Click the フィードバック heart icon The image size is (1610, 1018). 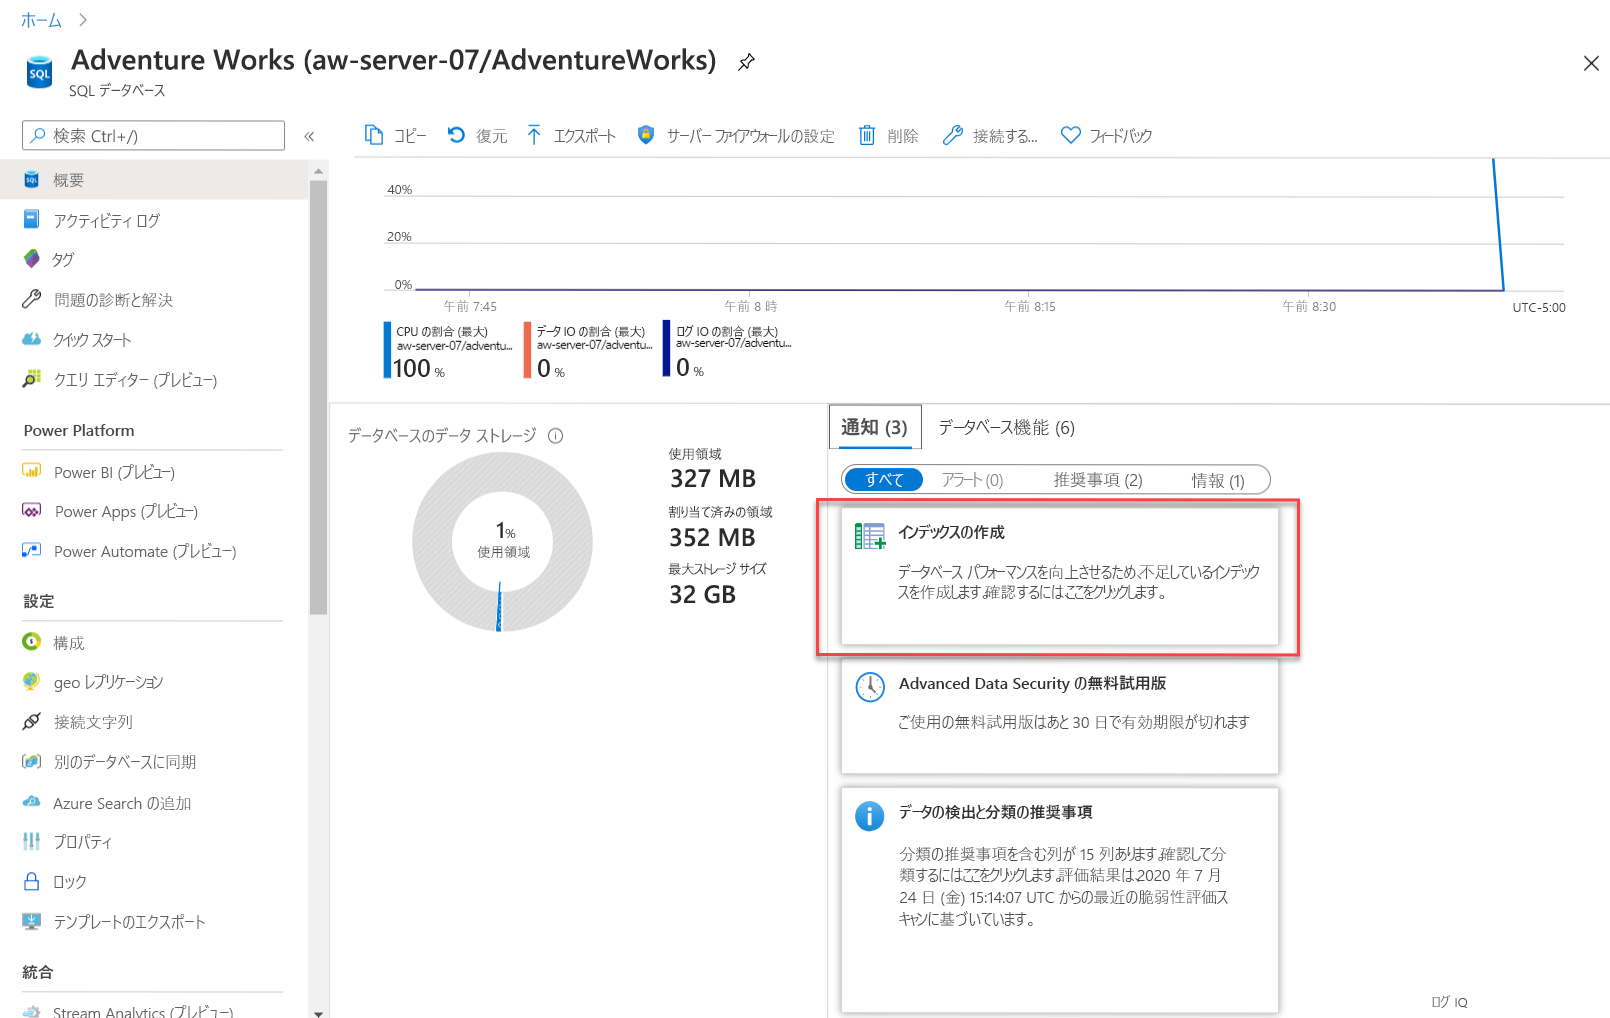[1071, 135]
